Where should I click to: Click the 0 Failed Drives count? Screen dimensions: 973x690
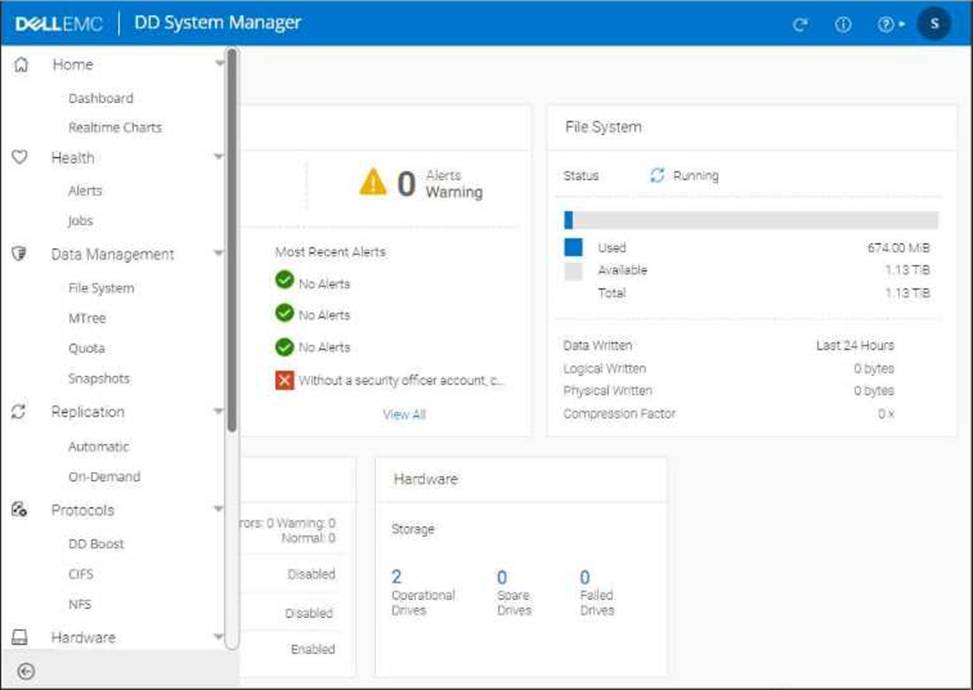pos(585,577)
